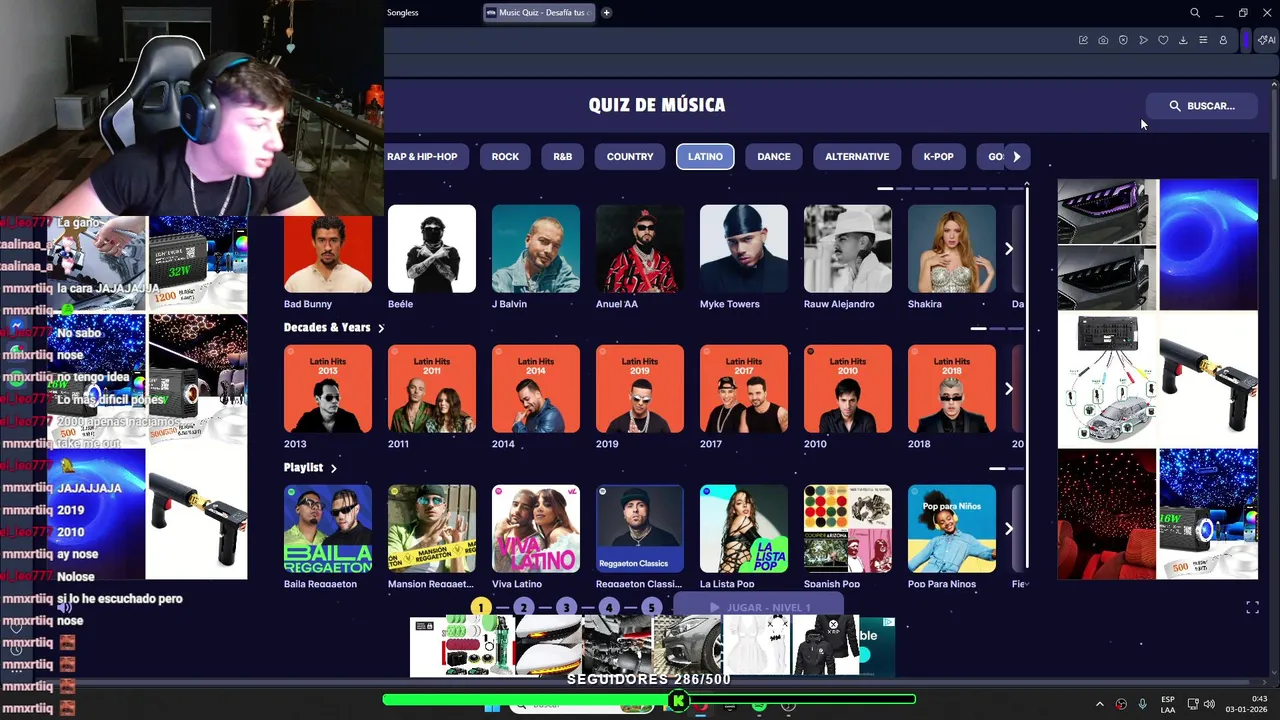Open the Latin Hits 2018 card
The width and height of the screenshot is (1280, 720).
point(952,398)
